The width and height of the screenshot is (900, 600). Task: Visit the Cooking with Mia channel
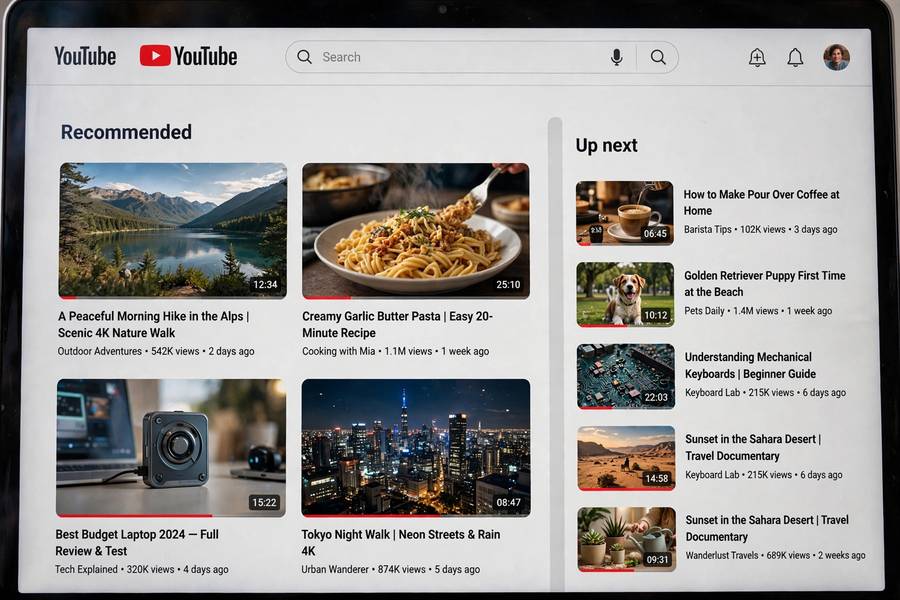(x=339, y=351)
